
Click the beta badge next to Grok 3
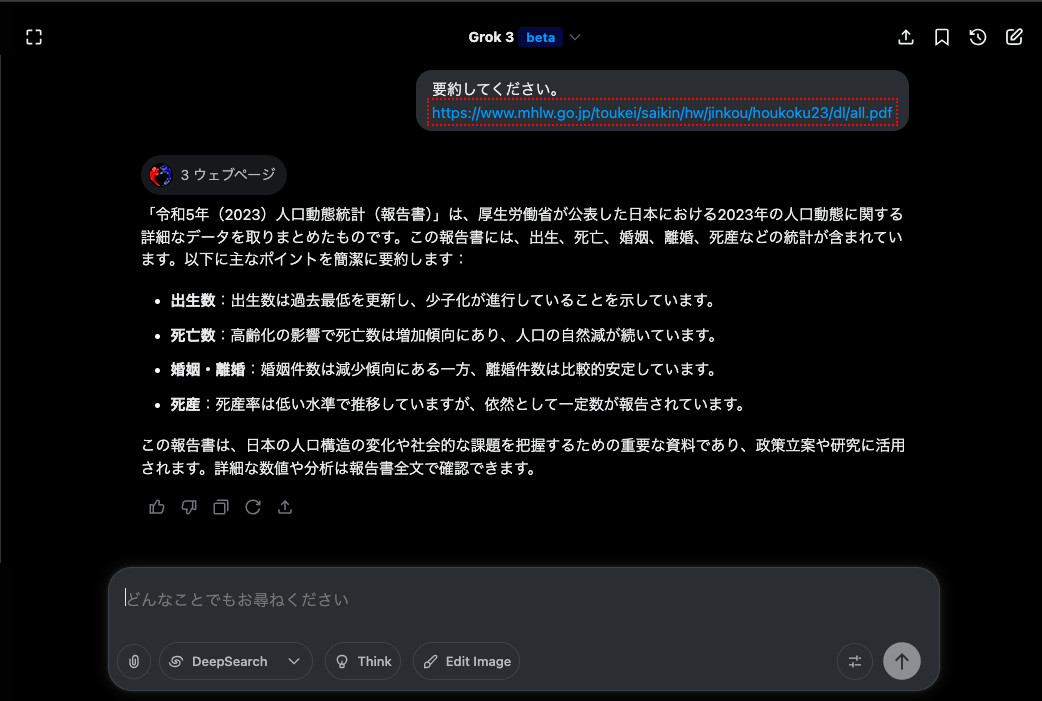click(540, 37)
